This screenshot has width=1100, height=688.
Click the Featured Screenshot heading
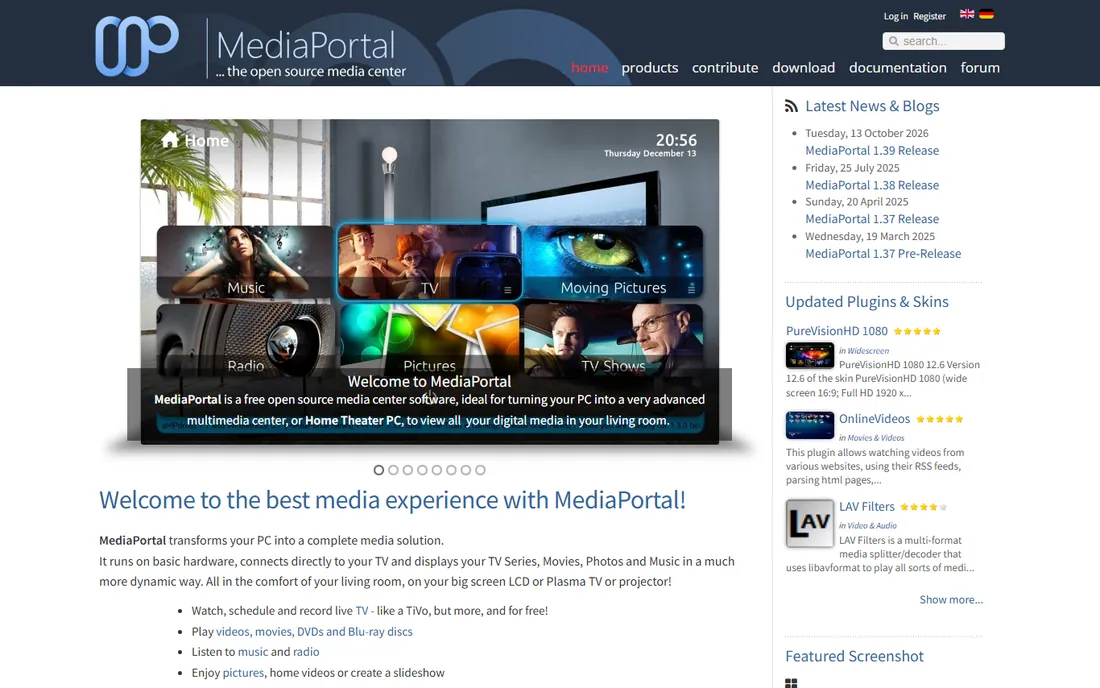click(x=854, y=656)
